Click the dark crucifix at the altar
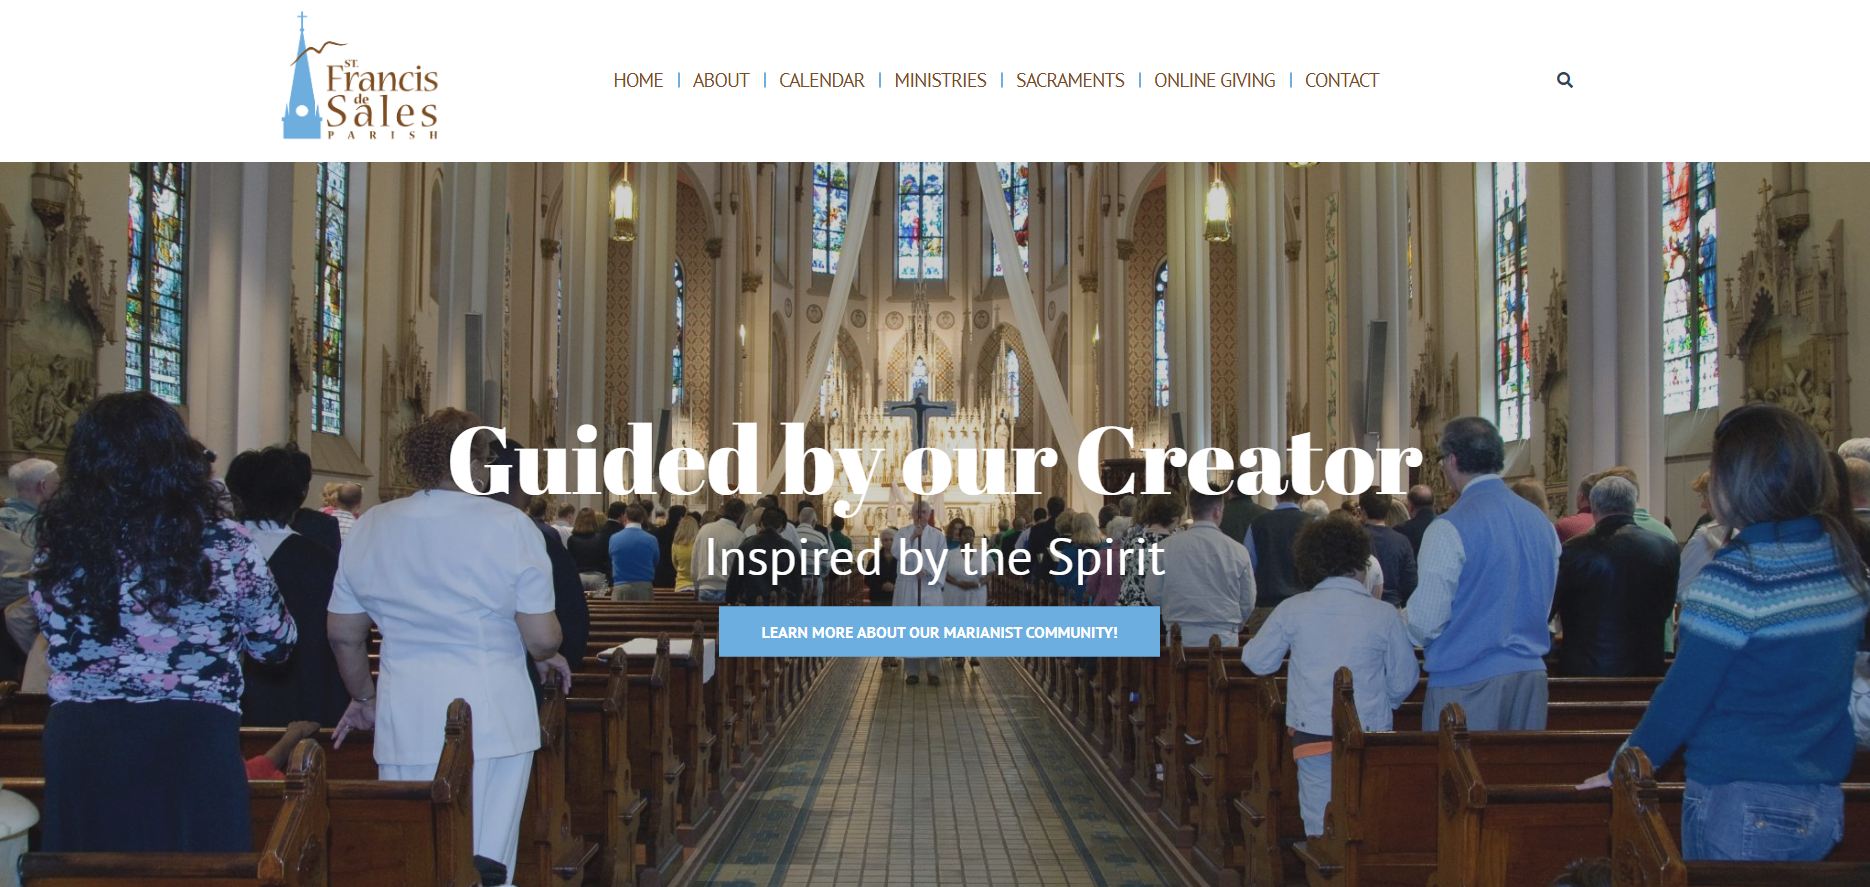Screen dimensions: 1870x887 coord(919,422)
